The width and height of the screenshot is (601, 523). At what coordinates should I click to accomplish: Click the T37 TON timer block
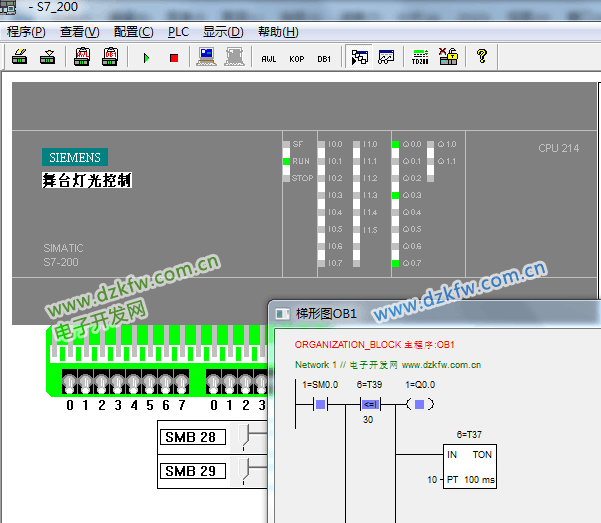tap(470, 467)
